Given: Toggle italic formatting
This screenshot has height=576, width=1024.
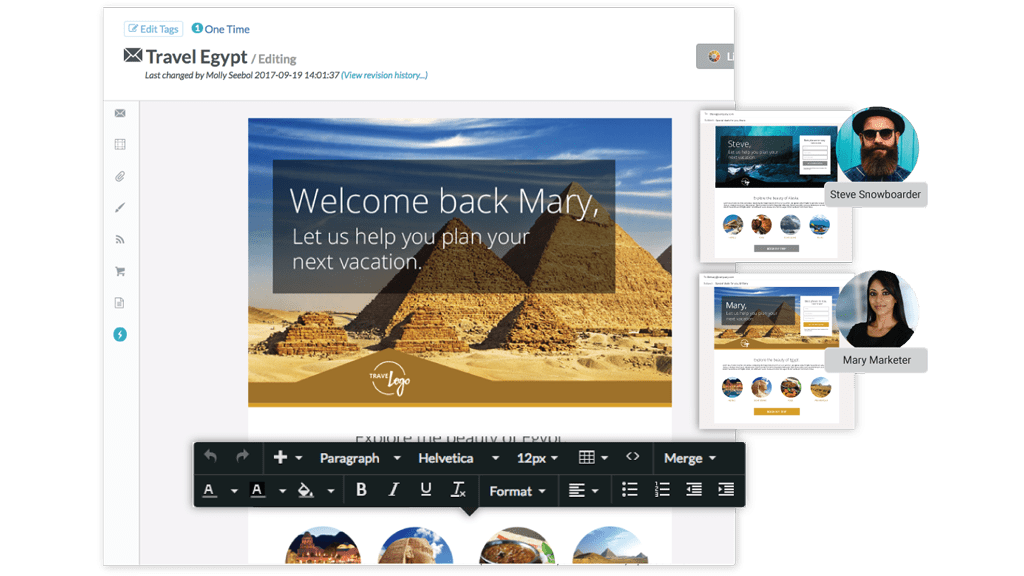Looking at the screenshot, I should pyautogui.click(x=394, y=489).
